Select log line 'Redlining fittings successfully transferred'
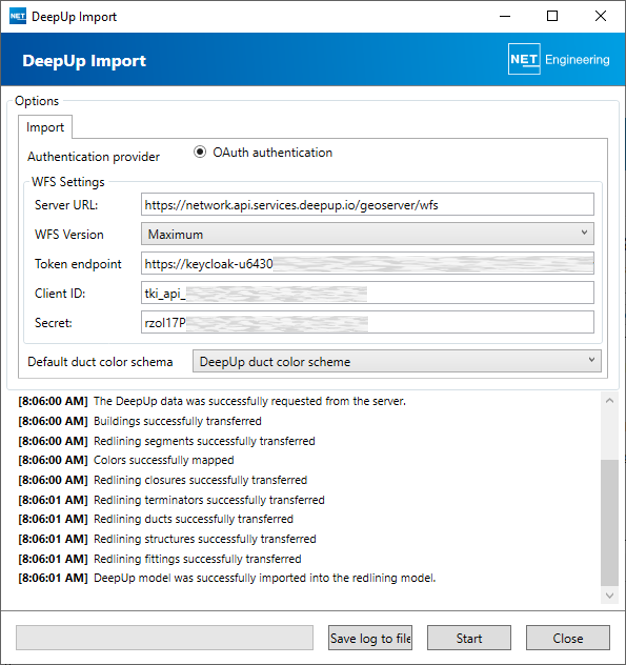 coord(159,559)
